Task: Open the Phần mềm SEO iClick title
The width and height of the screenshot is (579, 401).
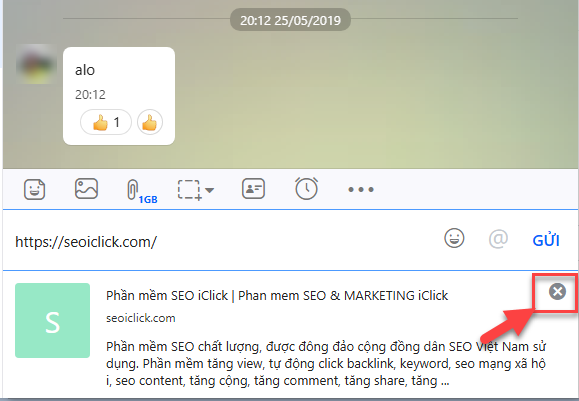Action: (x=277, y=295)
